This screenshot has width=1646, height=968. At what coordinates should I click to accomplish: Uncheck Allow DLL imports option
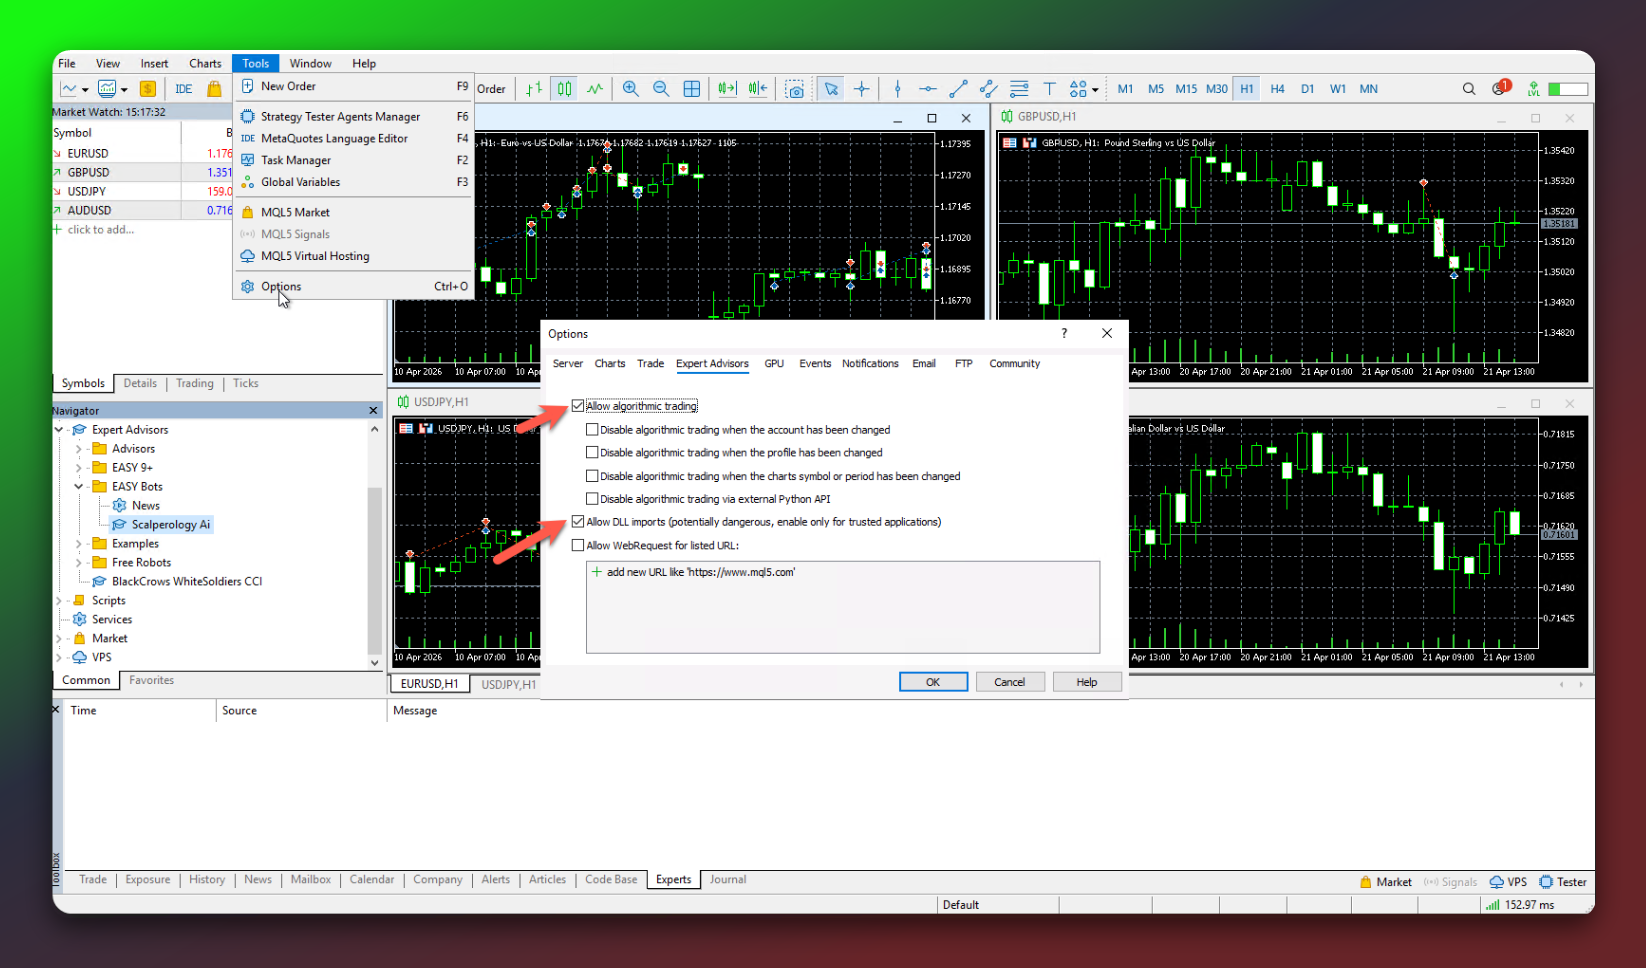(578, 521)
